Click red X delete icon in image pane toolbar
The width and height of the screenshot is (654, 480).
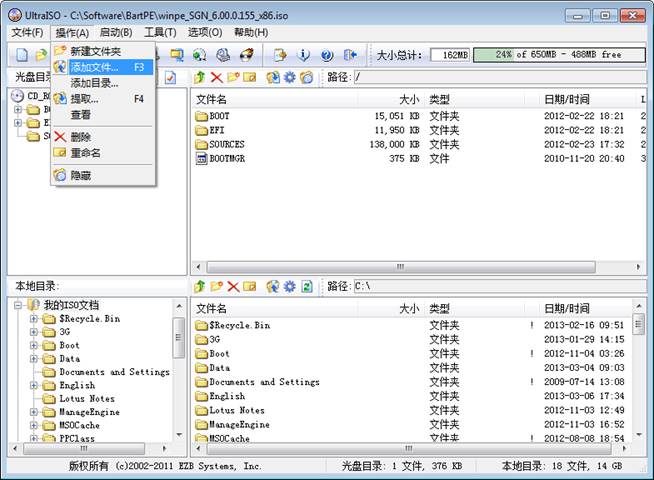click(x=216, y=77)
